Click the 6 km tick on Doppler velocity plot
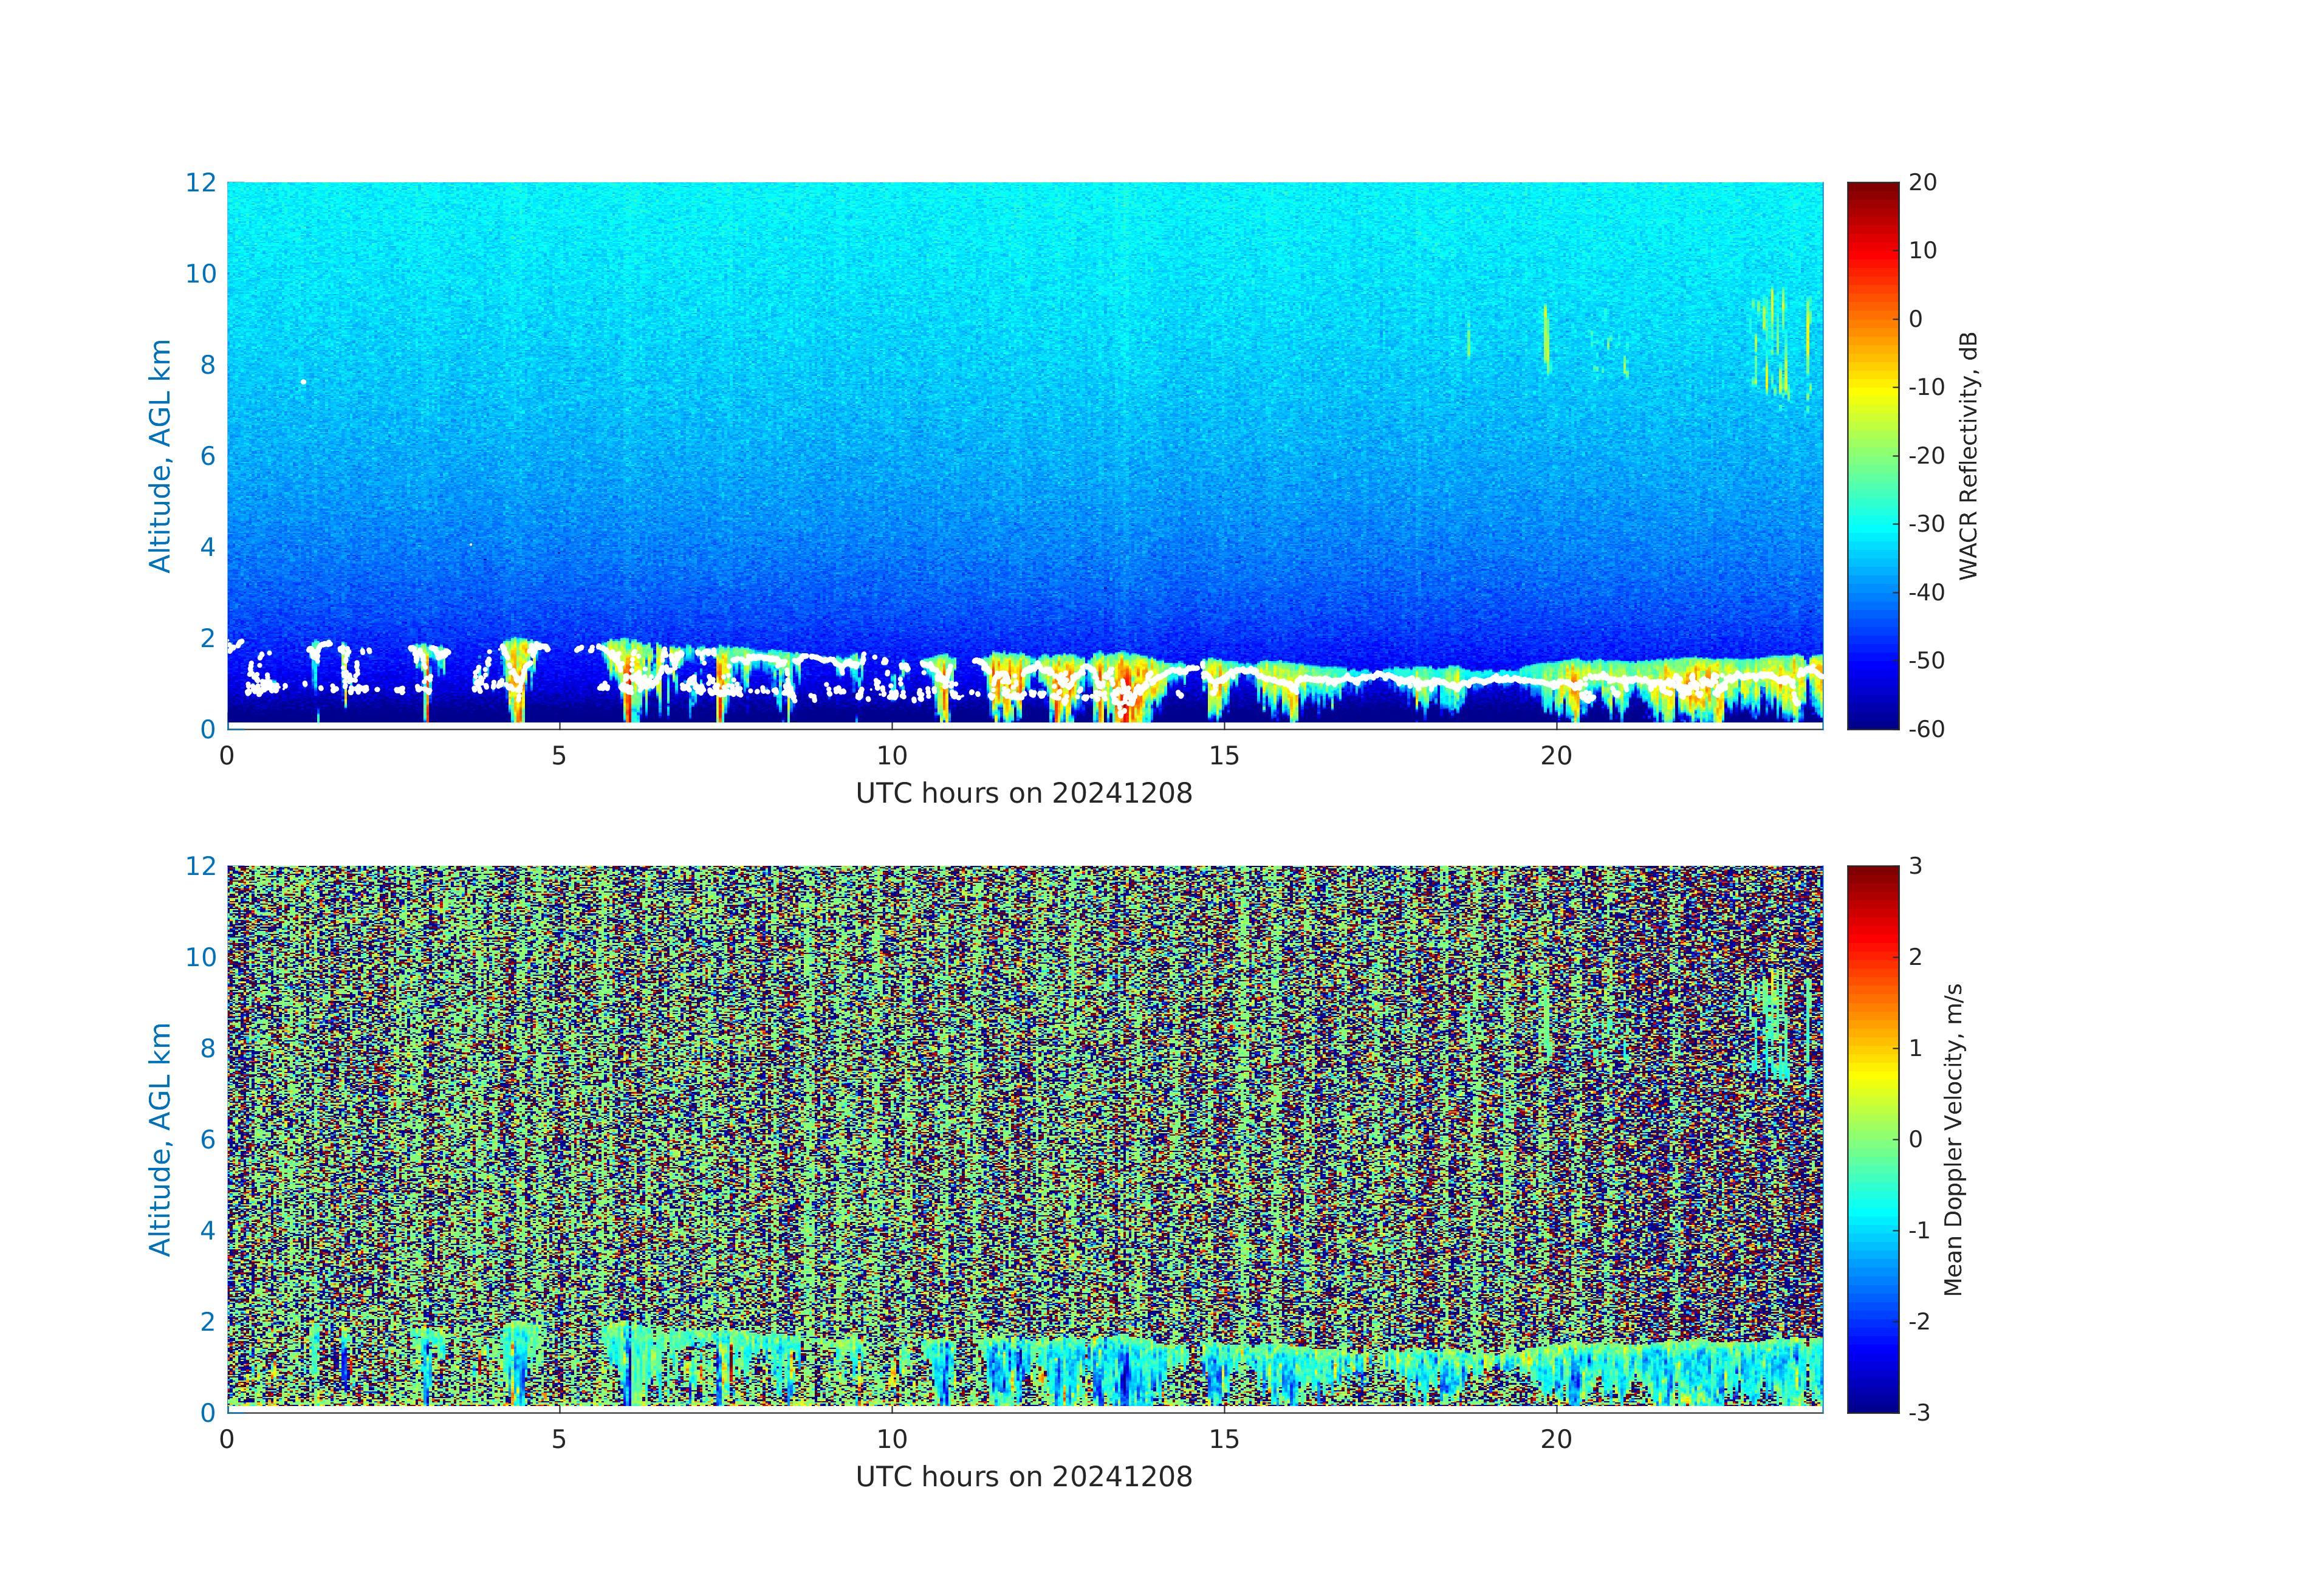Image resolution: width=2324 pixels, height=1595 pixels. (207, 1139)
